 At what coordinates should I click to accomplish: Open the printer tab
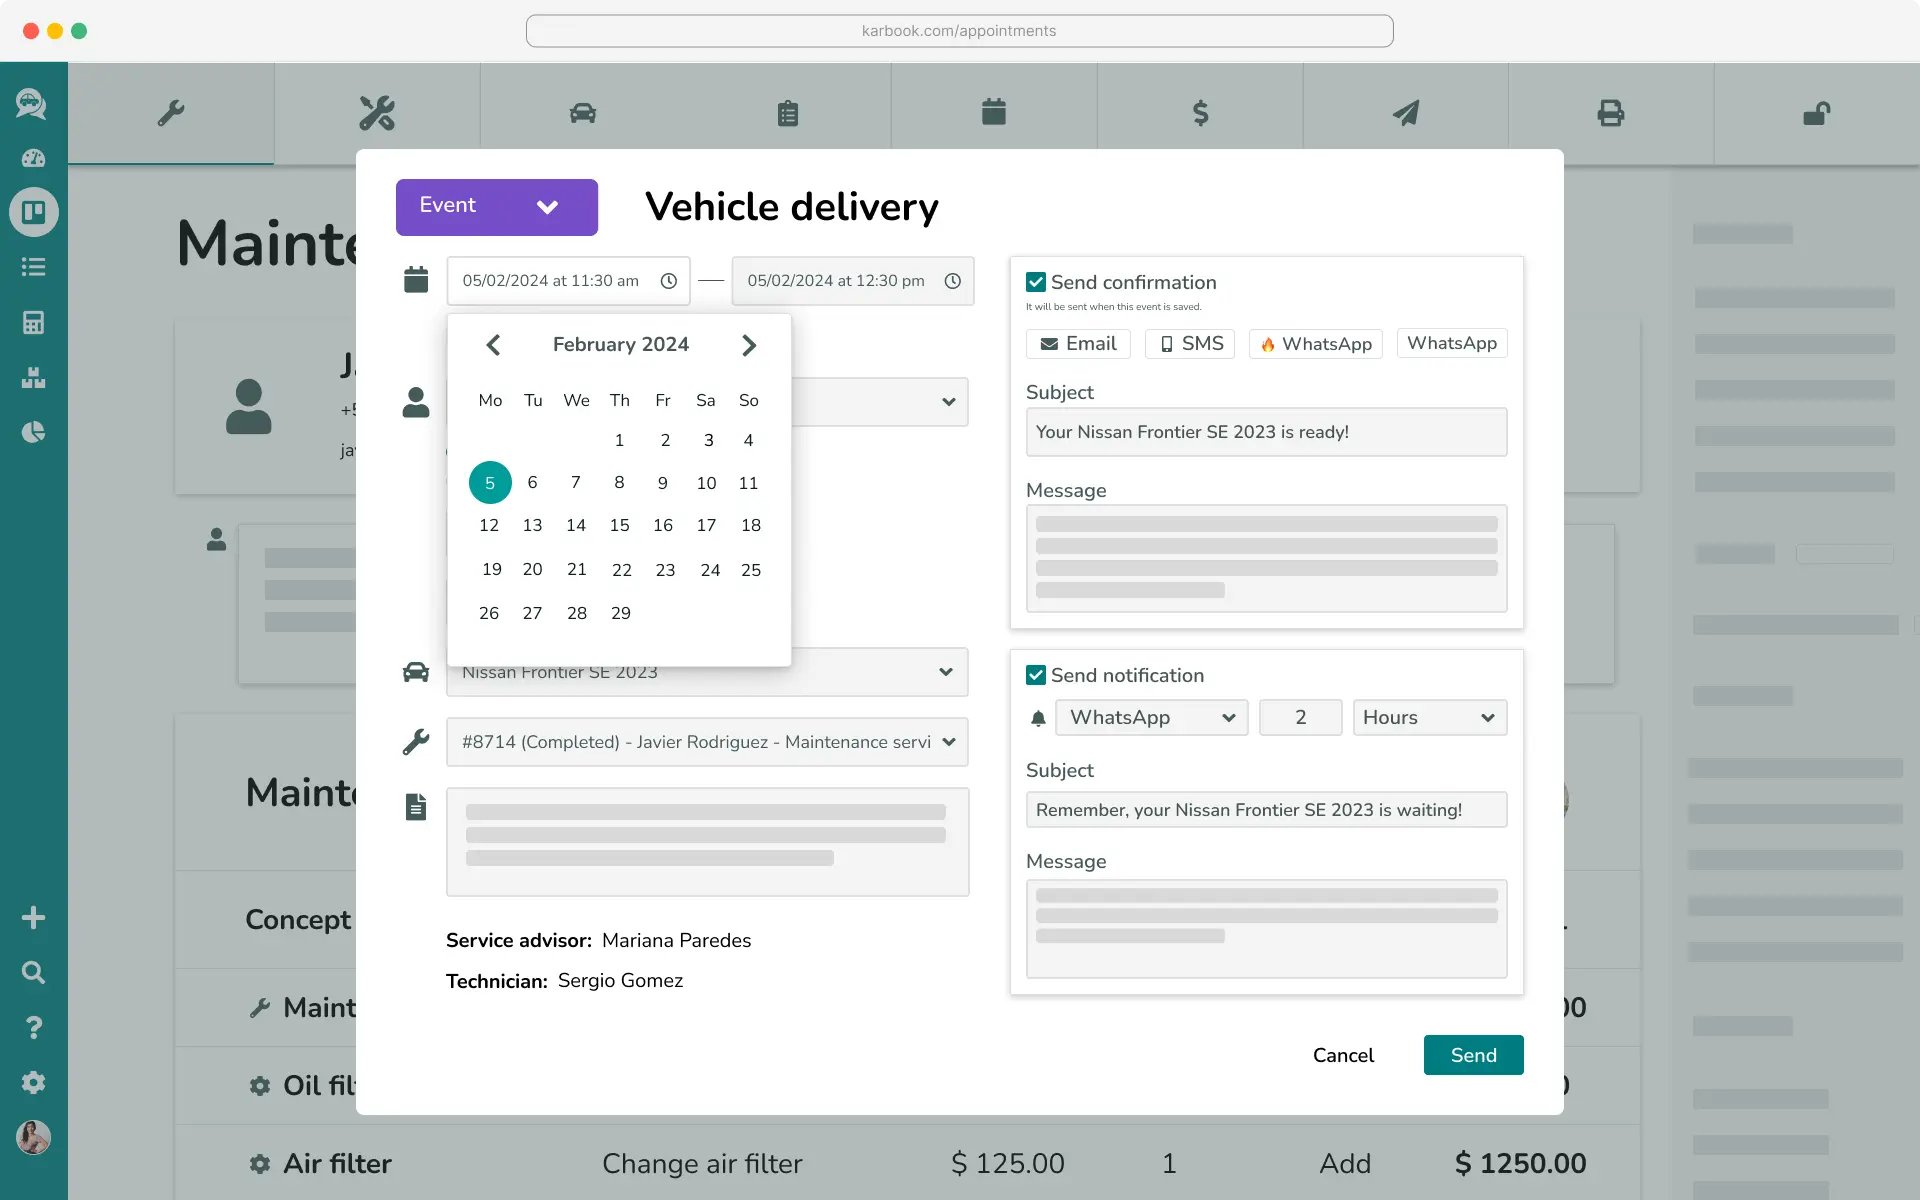click(1611, 113)
